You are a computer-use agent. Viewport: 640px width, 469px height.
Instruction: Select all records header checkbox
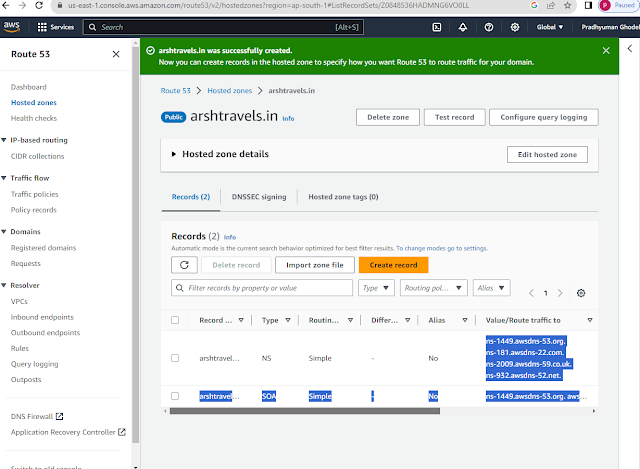coord(175,320)
